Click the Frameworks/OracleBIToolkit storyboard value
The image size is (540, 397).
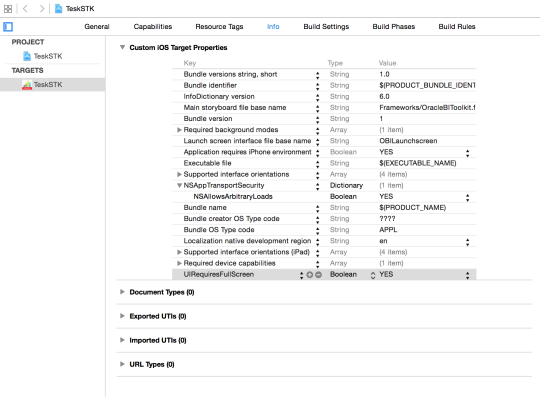click(x=427, y=107)
